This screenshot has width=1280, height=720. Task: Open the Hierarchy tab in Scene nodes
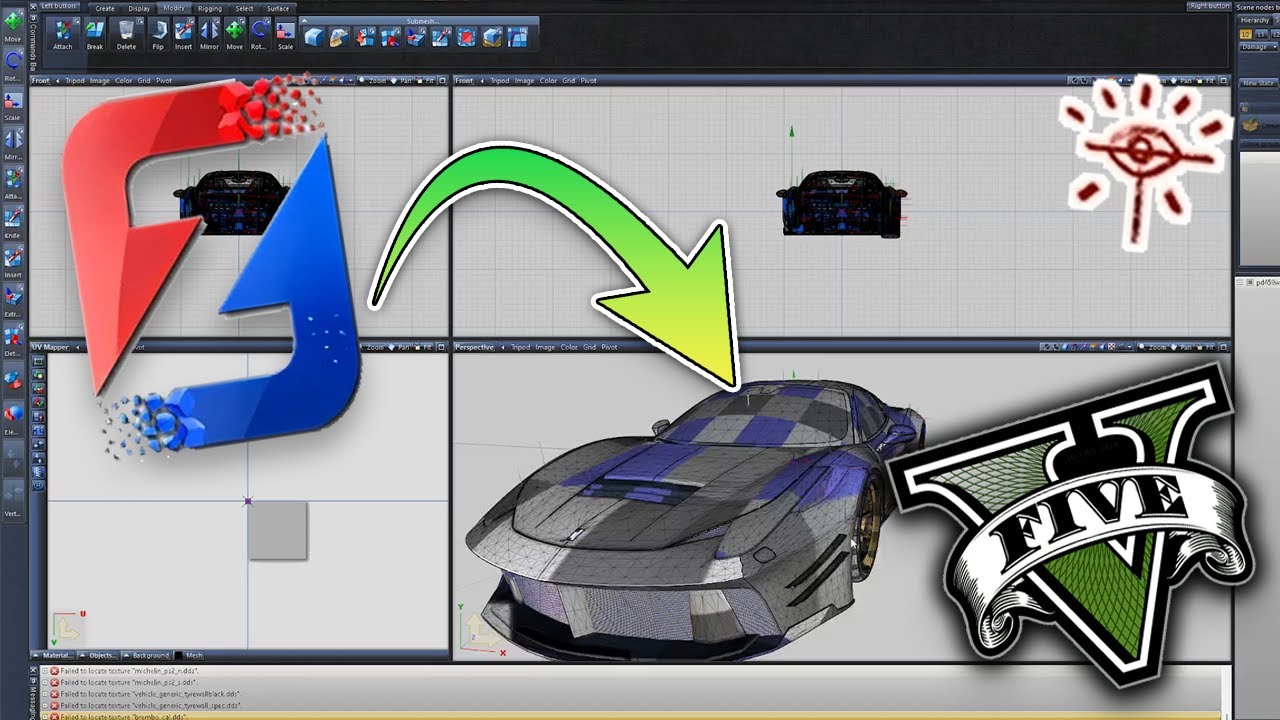(x=1255, y=20)
